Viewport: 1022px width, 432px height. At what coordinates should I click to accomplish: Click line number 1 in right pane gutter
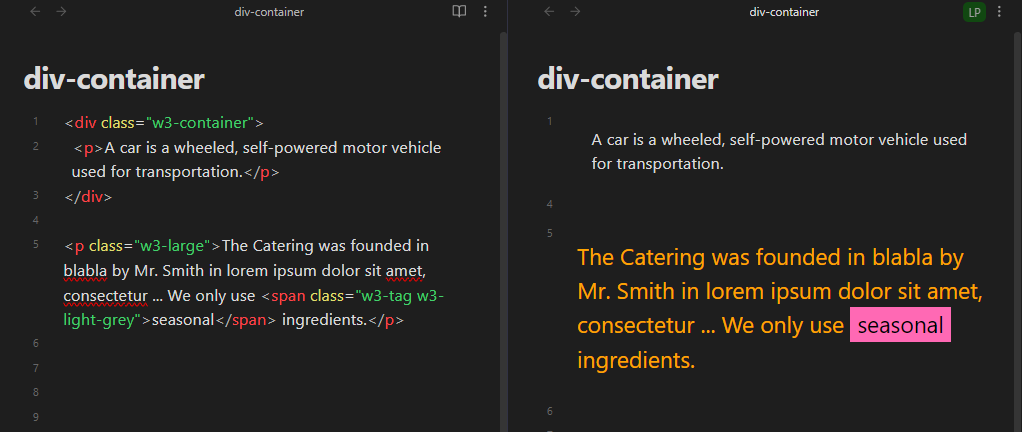click(549, 122)
